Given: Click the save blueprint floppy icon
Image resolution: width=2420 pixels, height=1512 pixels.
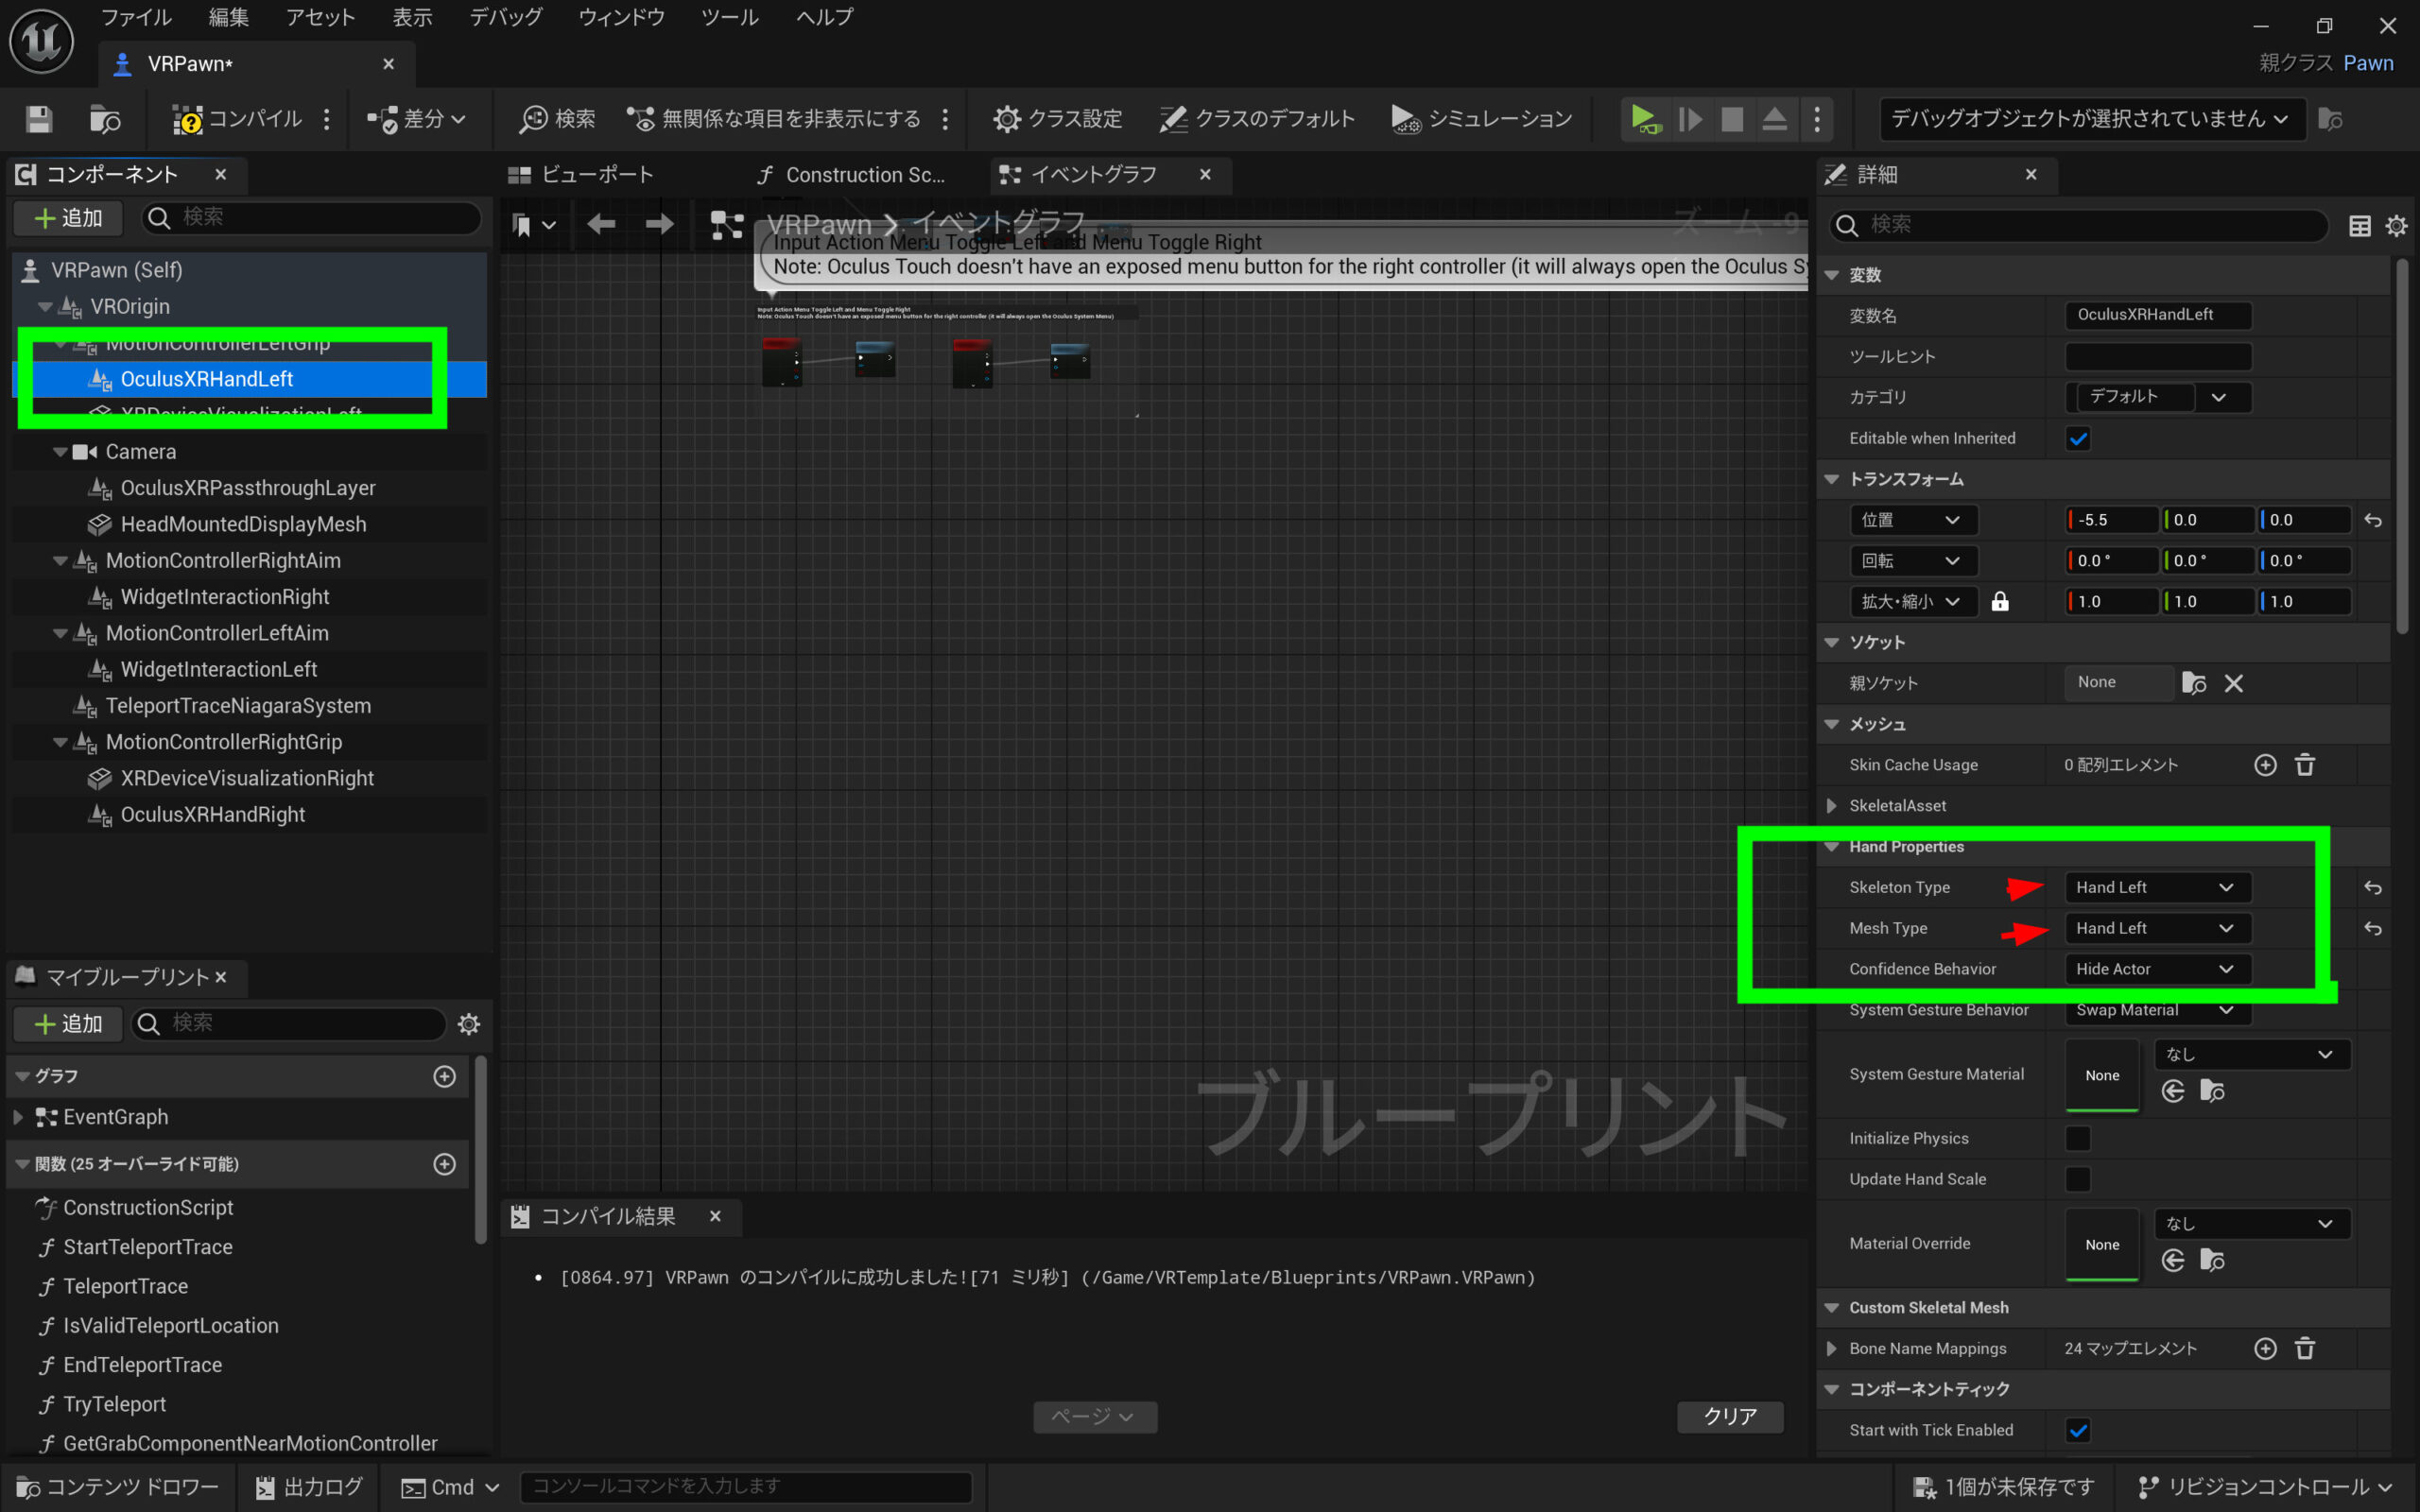Looking at the screenshot, I should click(39, 119).
